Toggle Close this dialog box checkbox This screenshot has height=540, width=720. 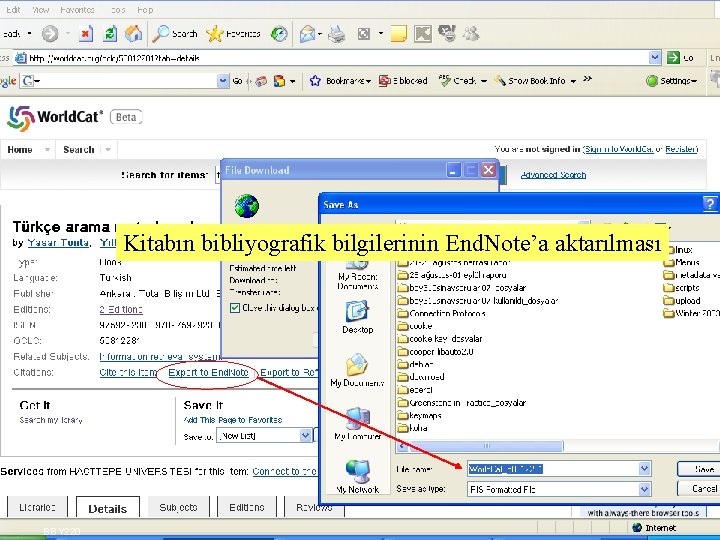tap(235, 308)
